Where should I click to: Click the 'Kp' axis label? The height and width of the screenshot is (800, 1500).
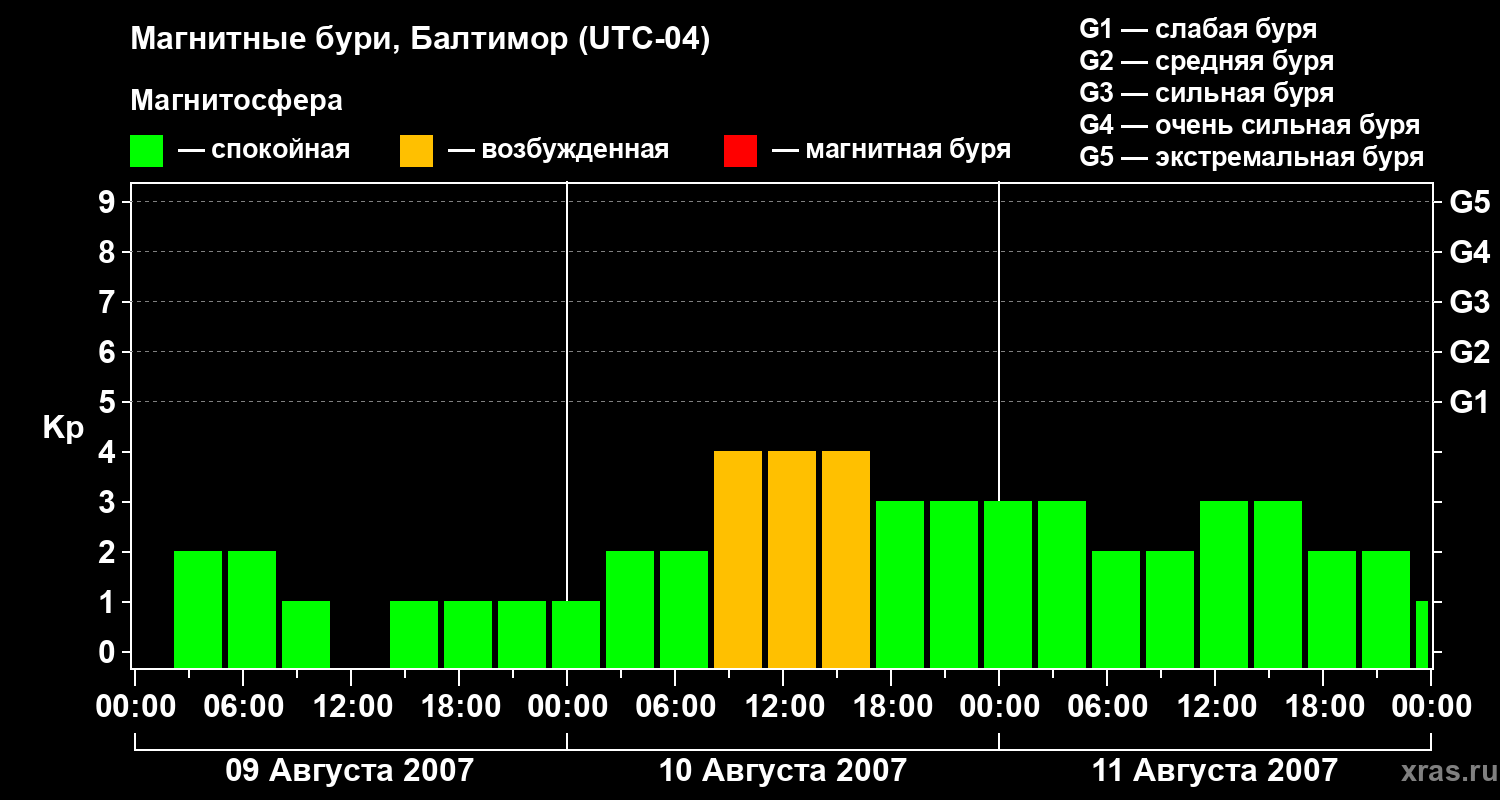pos(63,428)
